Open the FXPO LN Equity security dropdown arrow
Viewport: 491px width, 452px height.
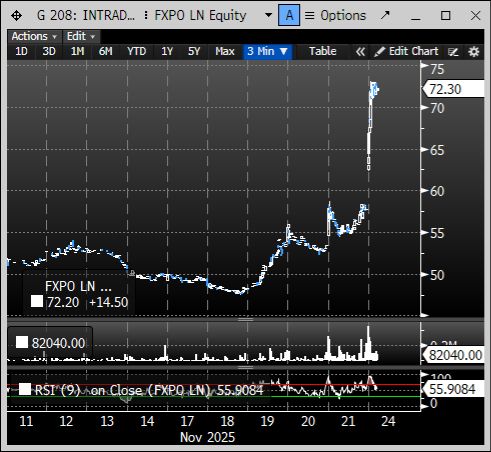point(268,15)
